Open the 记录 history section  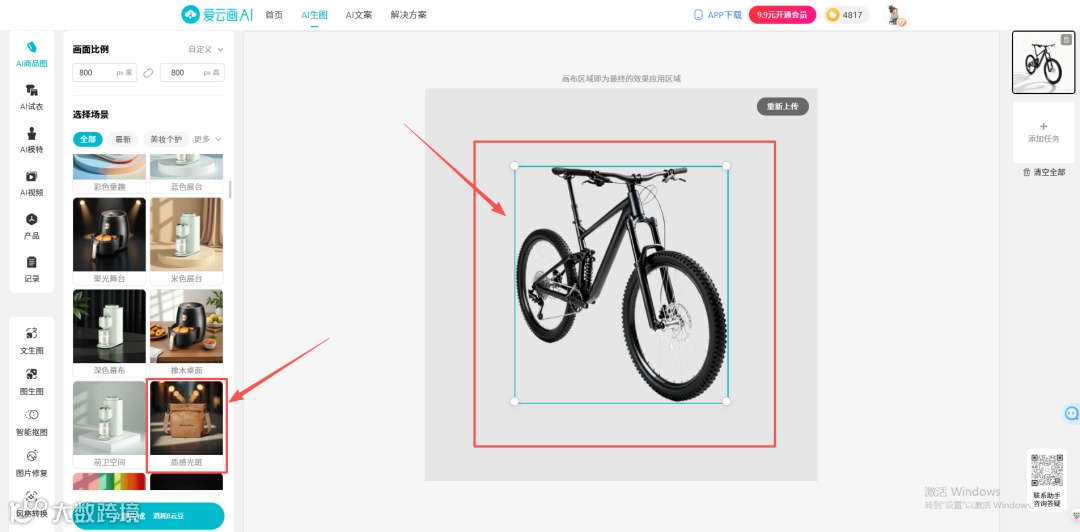pos(32,269)
